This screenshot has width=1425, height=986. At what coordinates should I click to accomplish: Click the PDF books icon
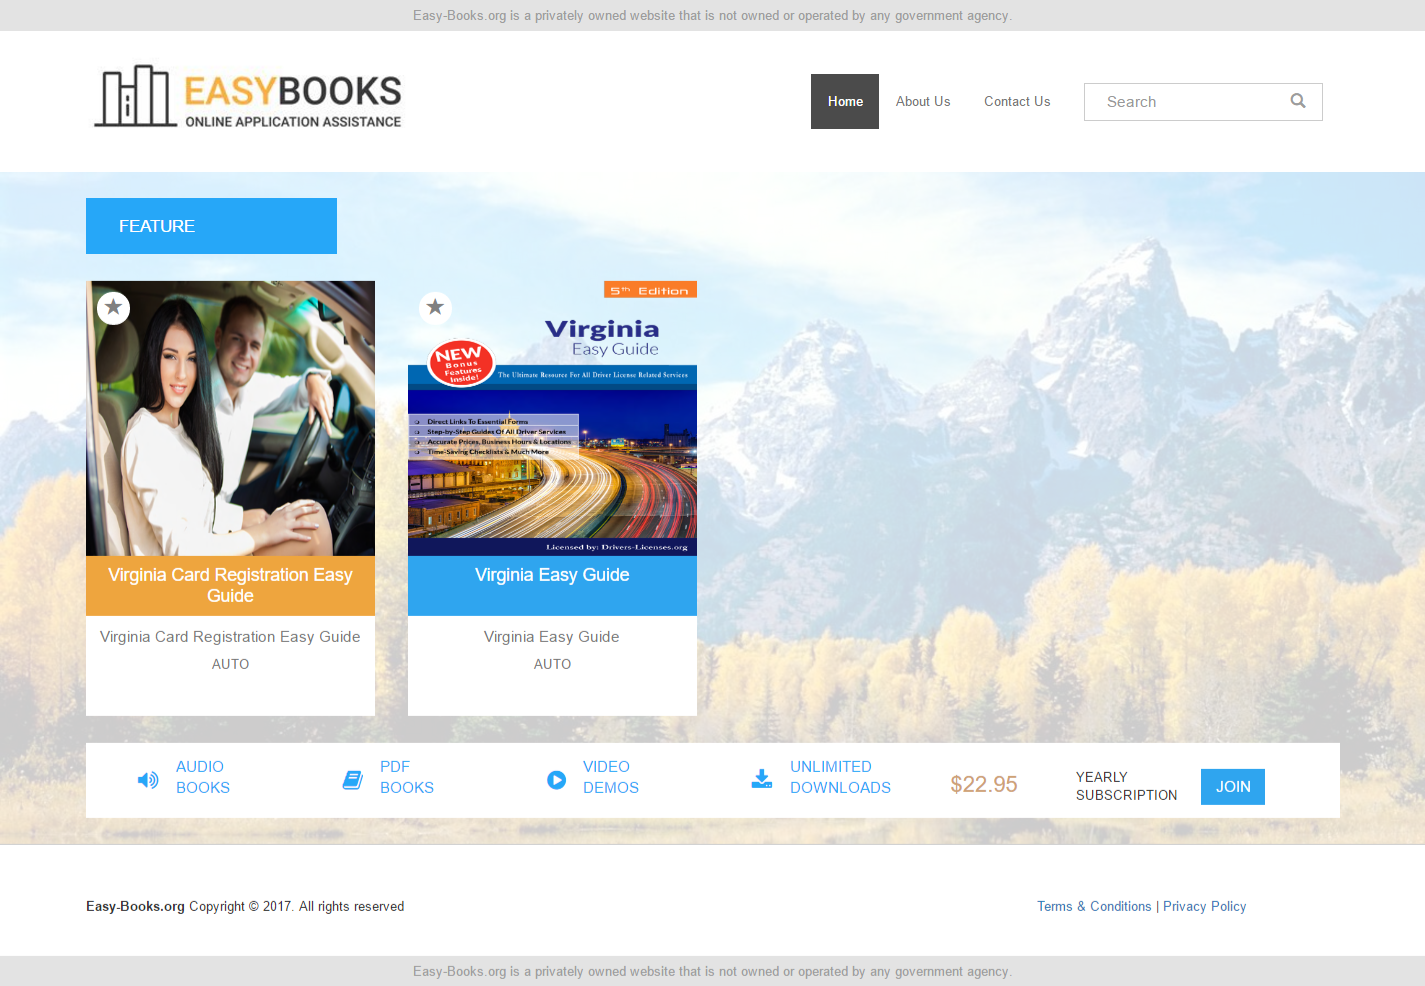tap(352, 780)
